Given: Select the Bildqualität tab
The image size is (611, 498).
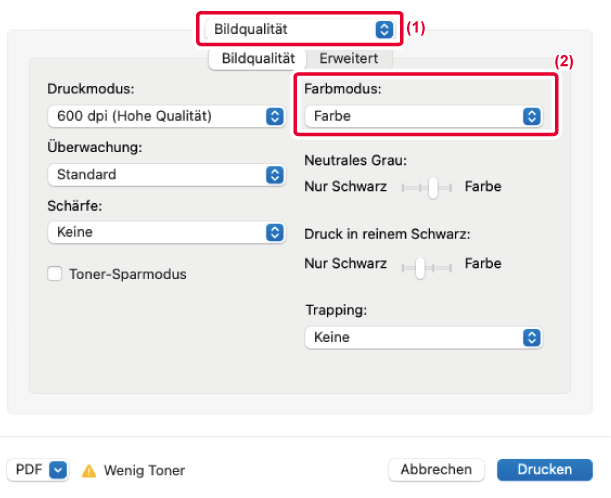Looking at the screenshot, I should (258, 59).
